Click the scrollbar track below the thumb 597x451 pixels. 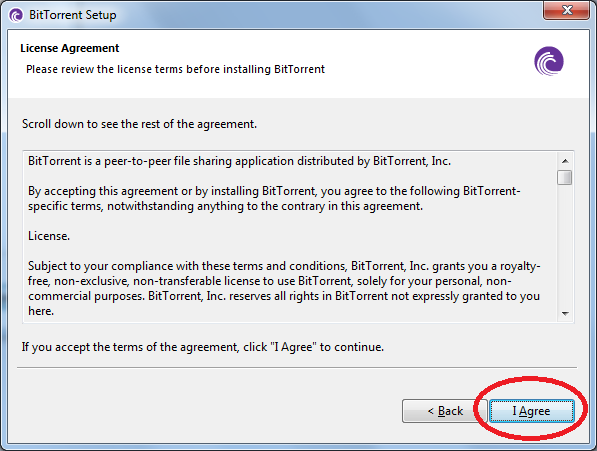[565, 245]
